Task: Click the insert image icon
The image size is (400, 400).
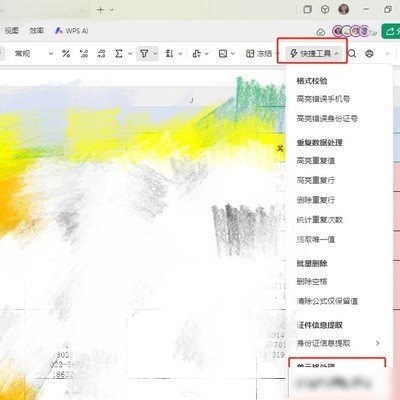Action: (223, 54)
